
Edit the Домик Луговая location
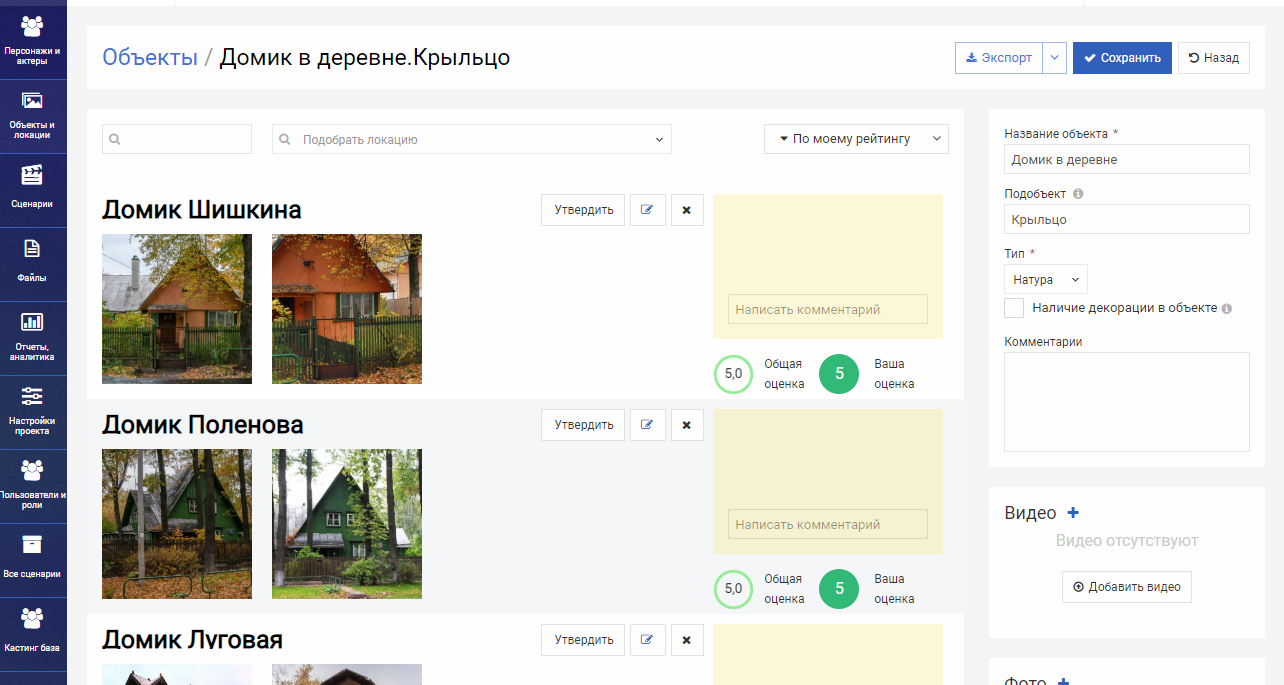648,640
